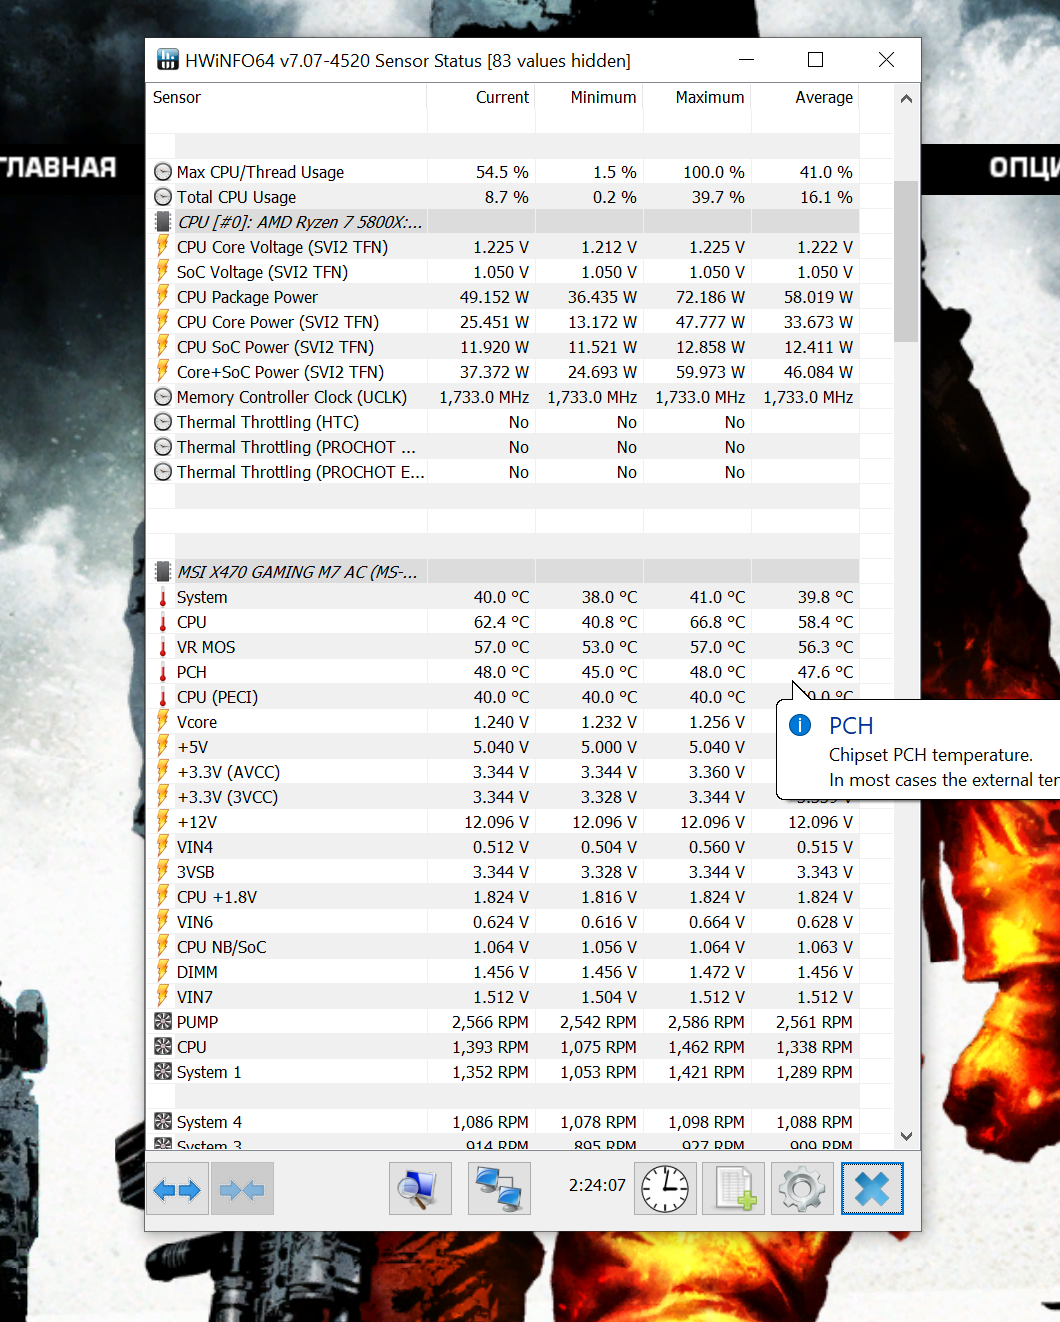The width and height of the screenshot is (1060, 1322).
Task: Select the CPU Core Power (SVI2 TFN) row
Action: [502, 322]
